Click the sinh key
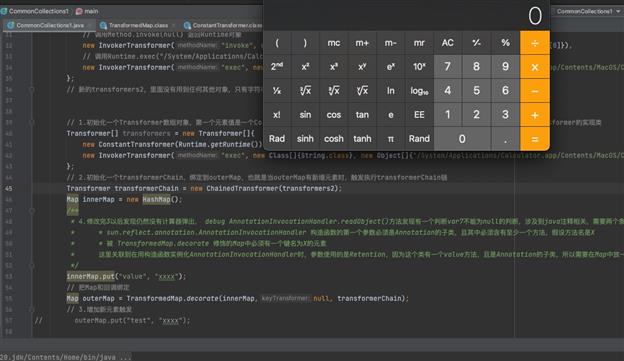 [x=305, y=139]
